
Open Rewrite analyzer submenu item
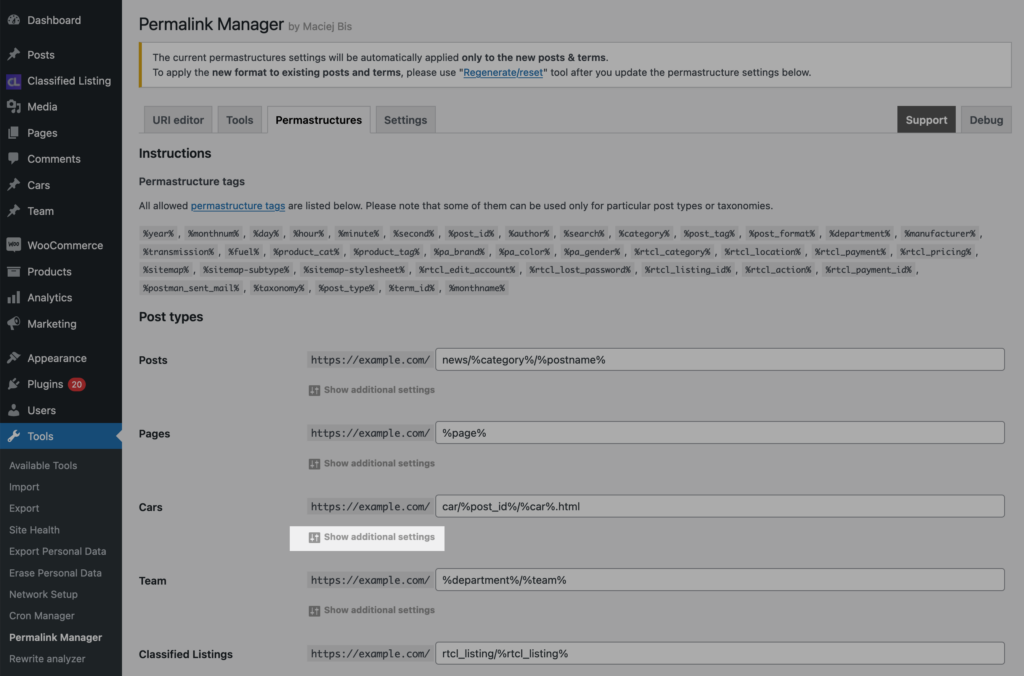47,659
